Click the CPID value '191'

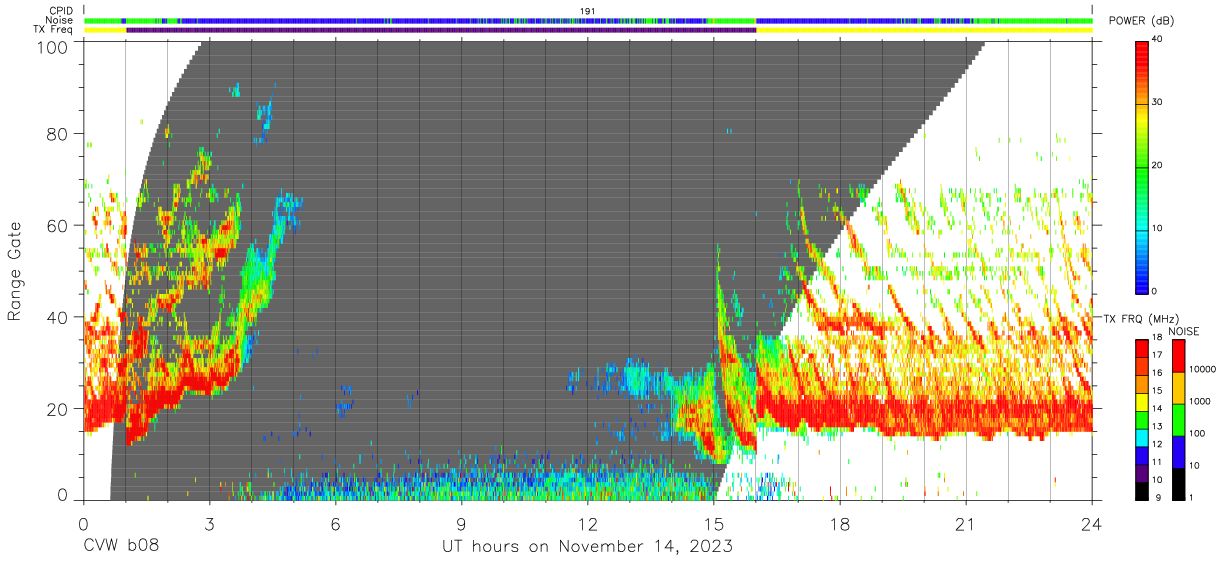pos(588,11)
